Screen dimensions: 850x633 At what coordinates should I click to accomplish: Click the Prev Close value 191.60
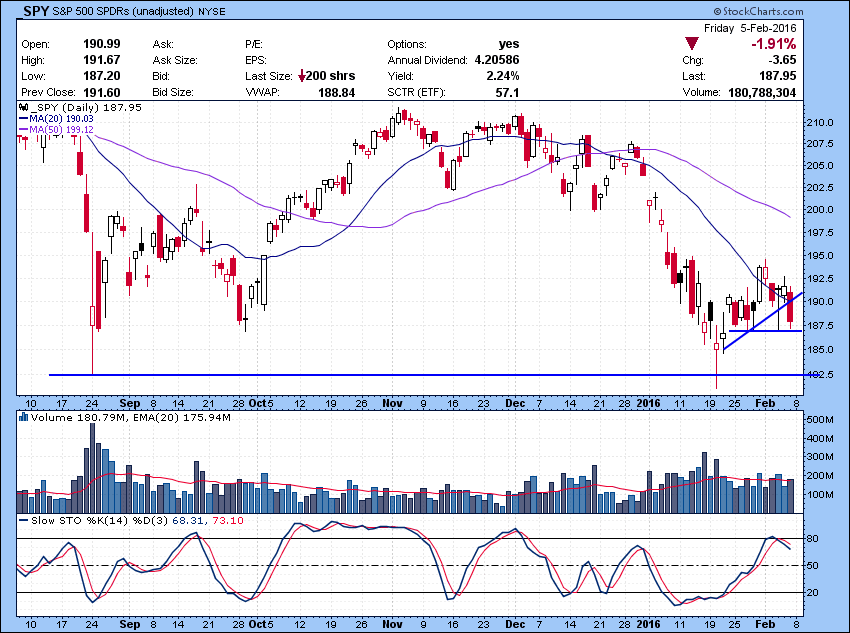101,92
